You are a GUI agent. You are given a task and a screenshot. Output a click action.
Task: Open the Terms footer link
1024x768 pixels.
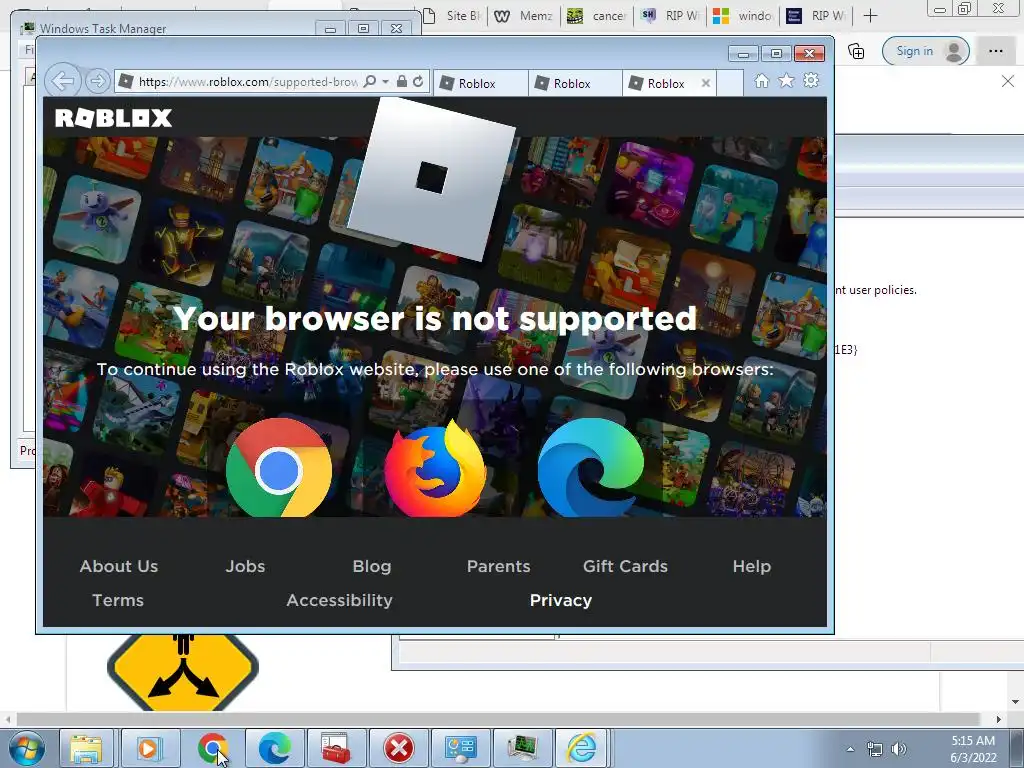(118, 600)
